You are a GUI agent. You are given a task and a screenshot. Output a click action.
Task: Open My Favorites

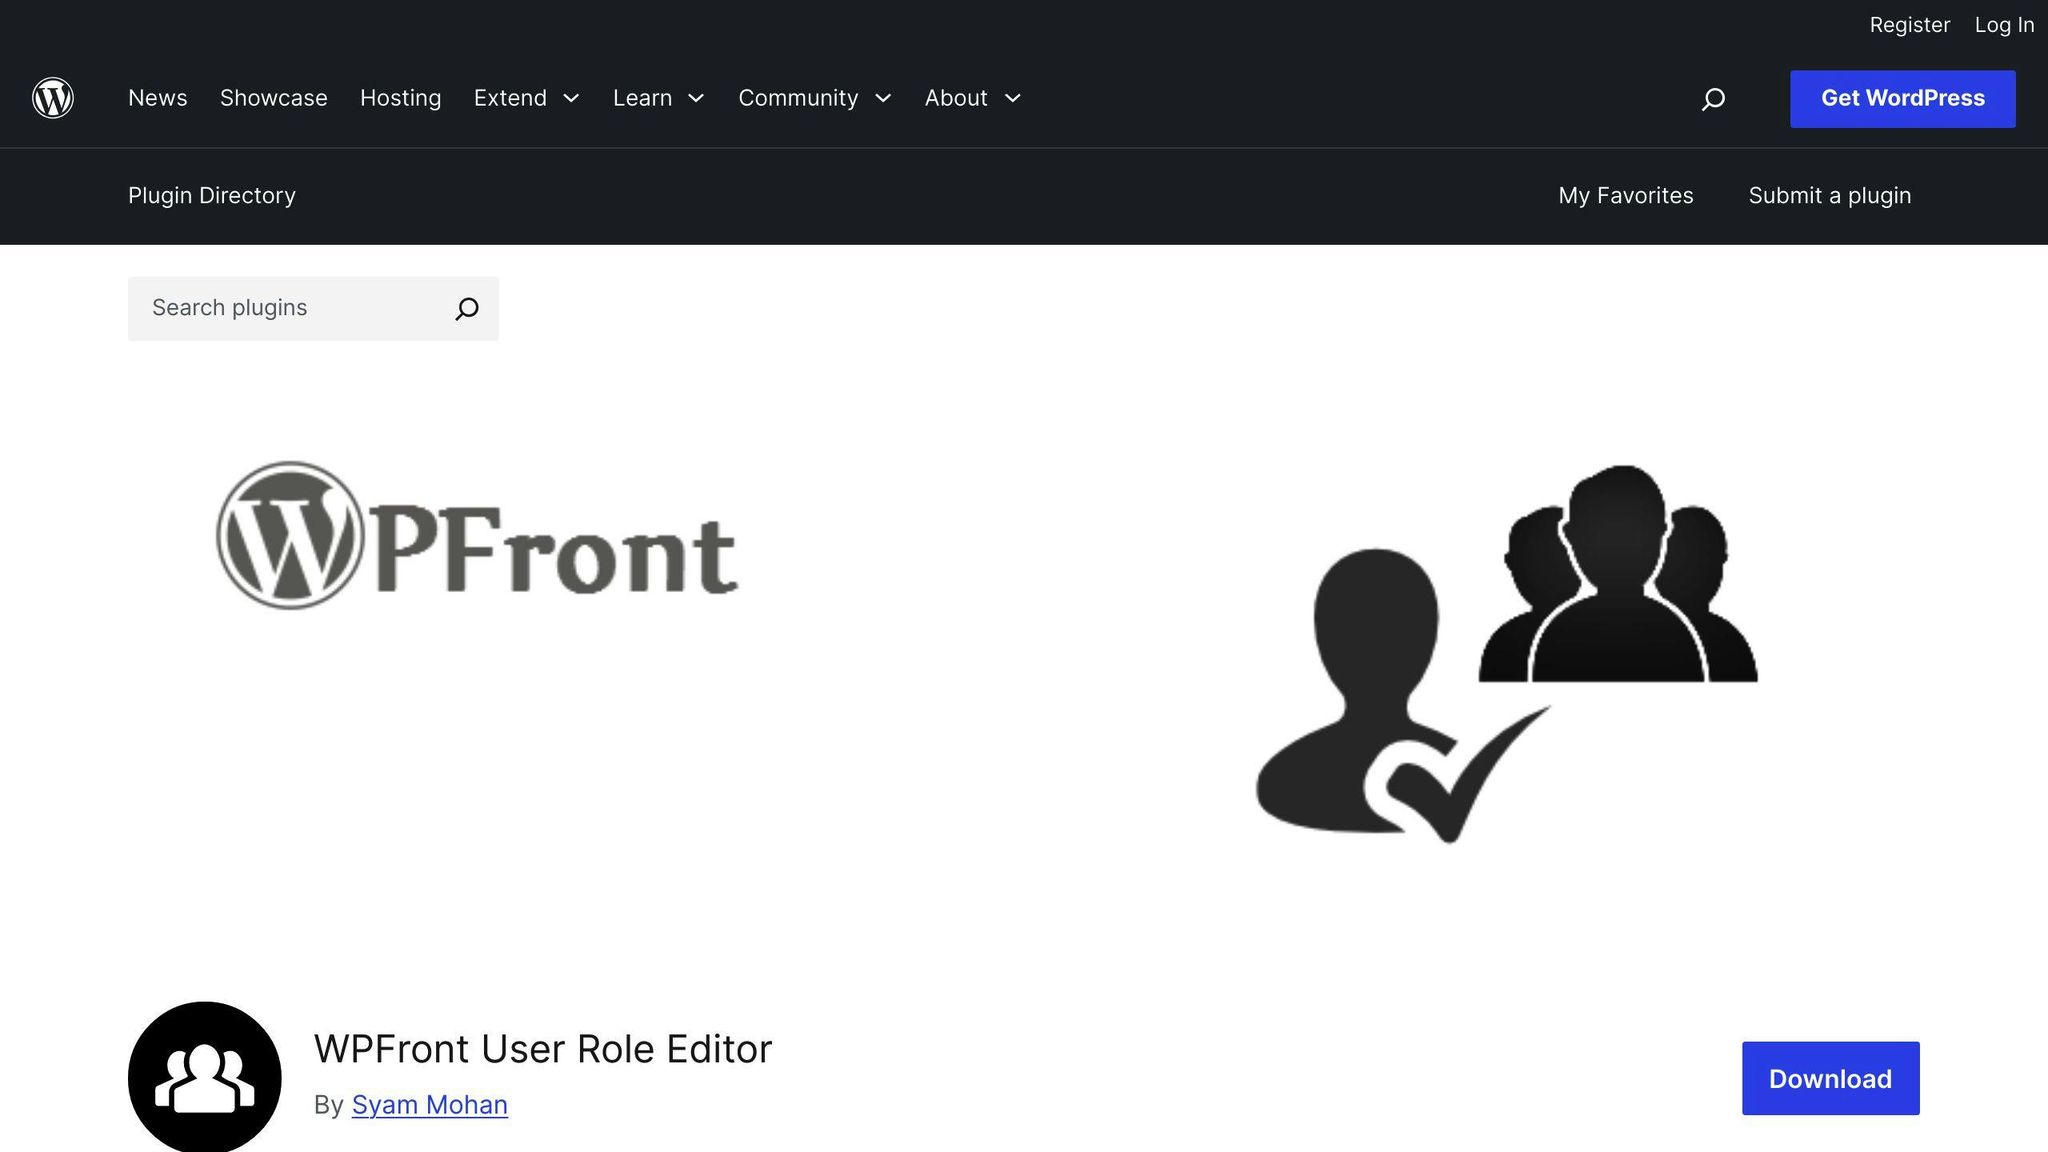coord(1626,196)
